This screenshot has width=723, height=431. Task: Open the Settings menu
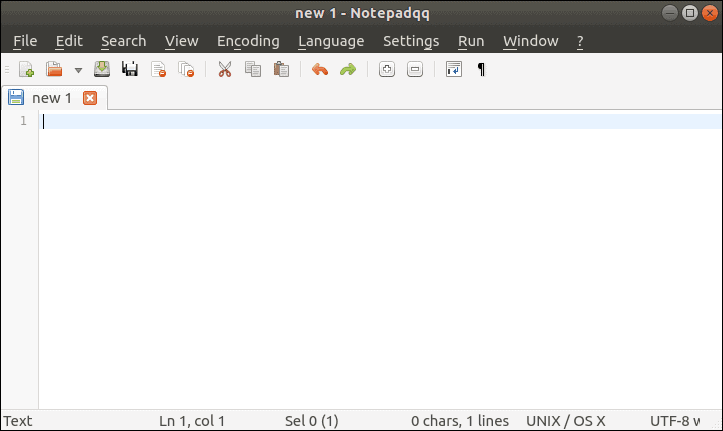point(411,41)
